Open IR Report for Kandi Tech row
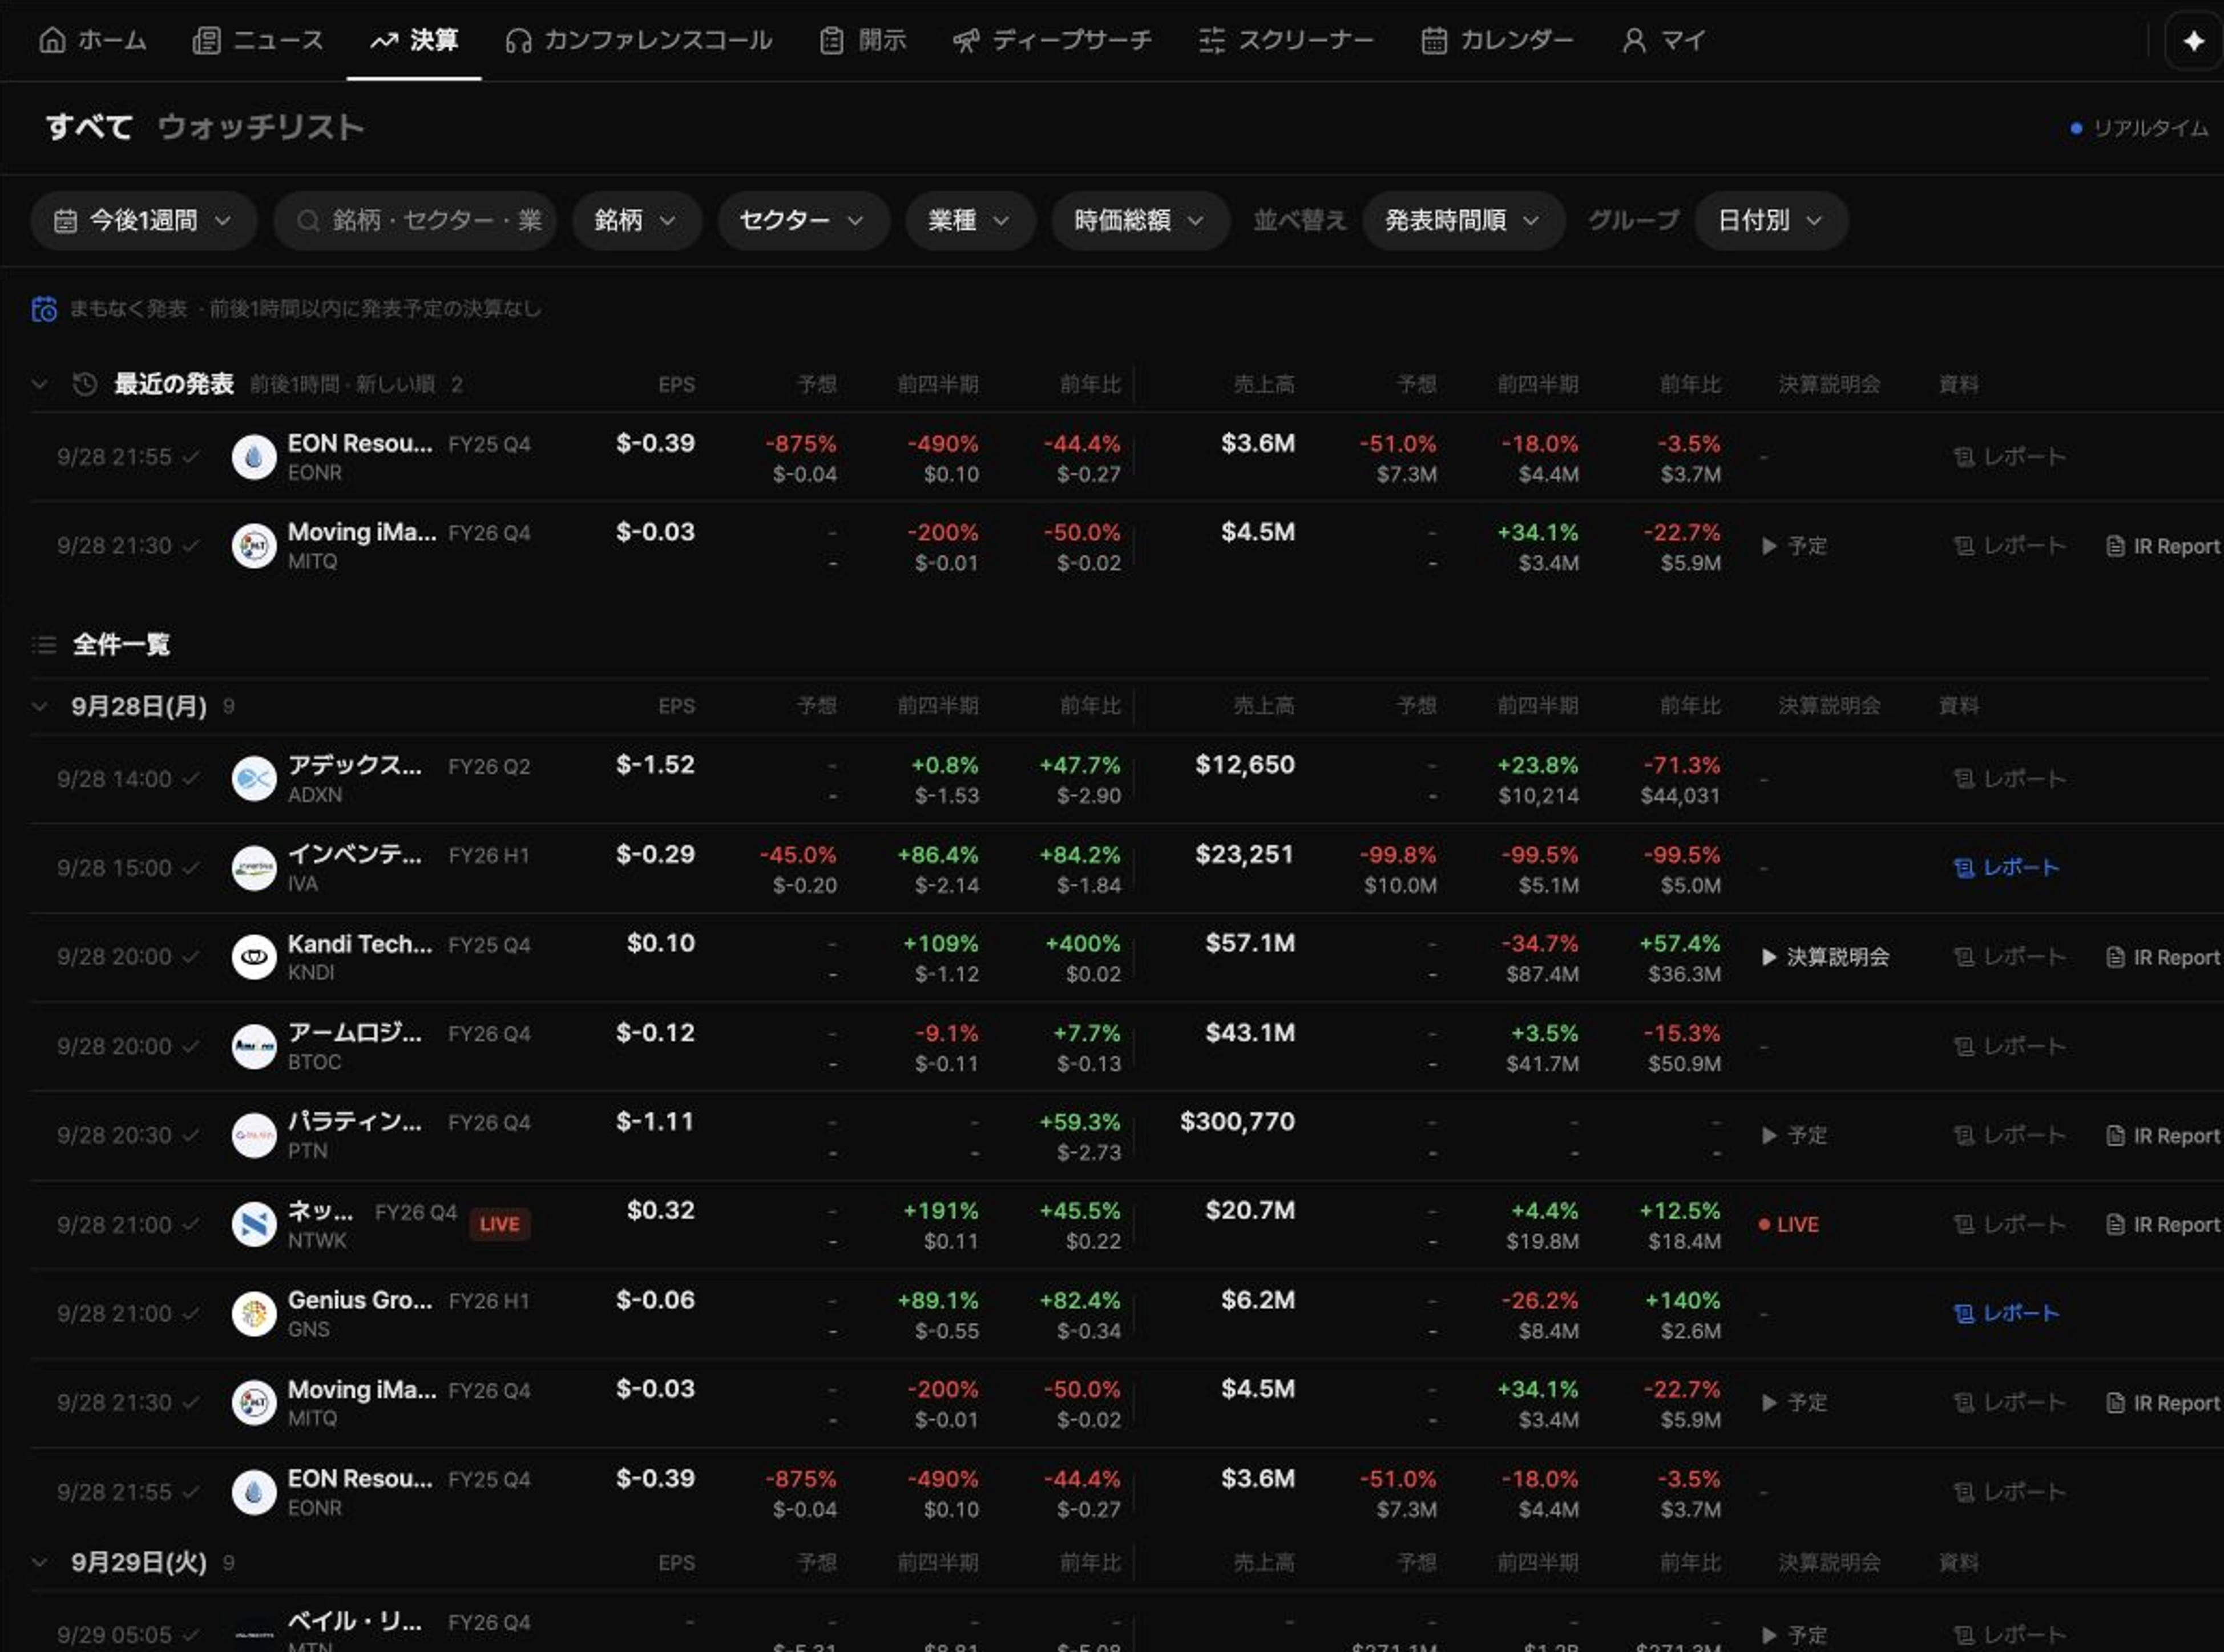Viewport: 2224px width, 1652px height. 2163,957
